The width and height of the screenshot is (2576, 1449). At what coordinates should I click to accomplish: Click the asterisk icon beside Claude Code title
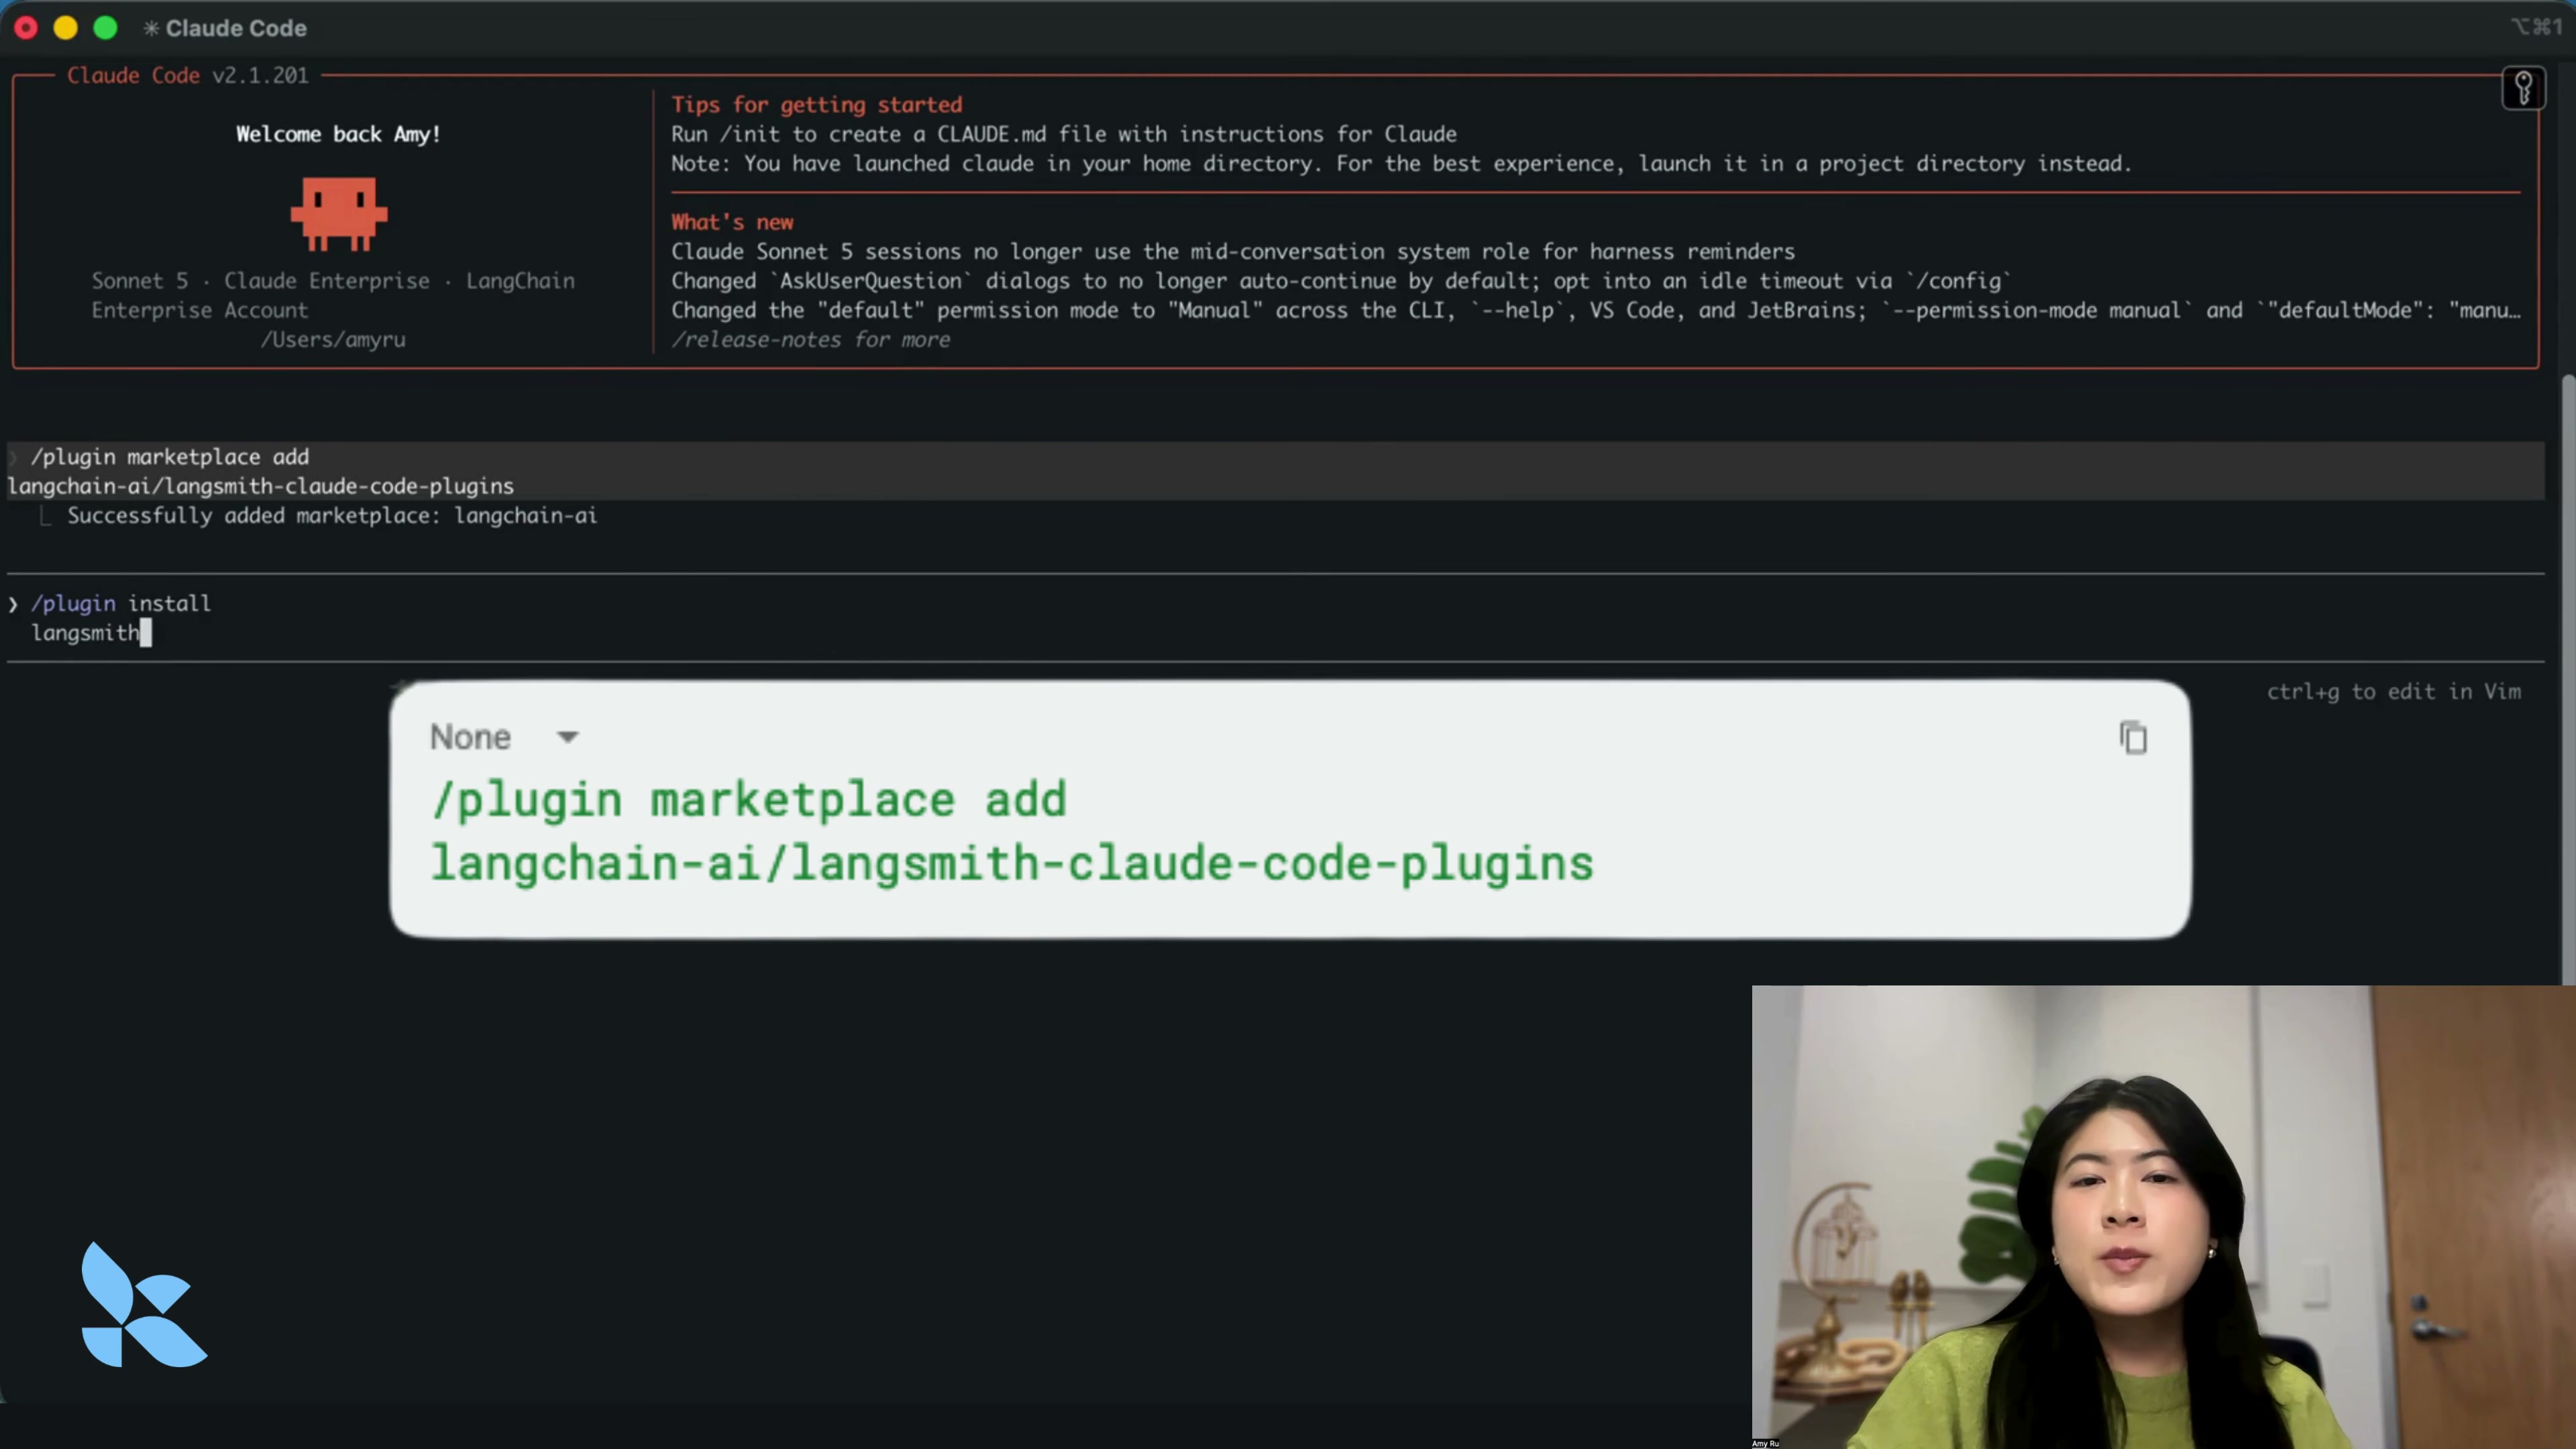[151, 28]
